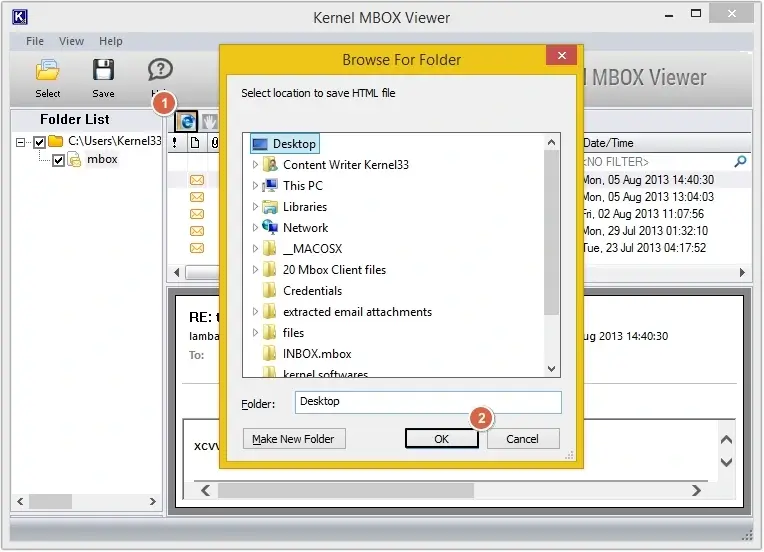Viewport: 764px width, 552px height.
Task: Click the INBOX.mbox folder icon
Action: coord(269,353)
